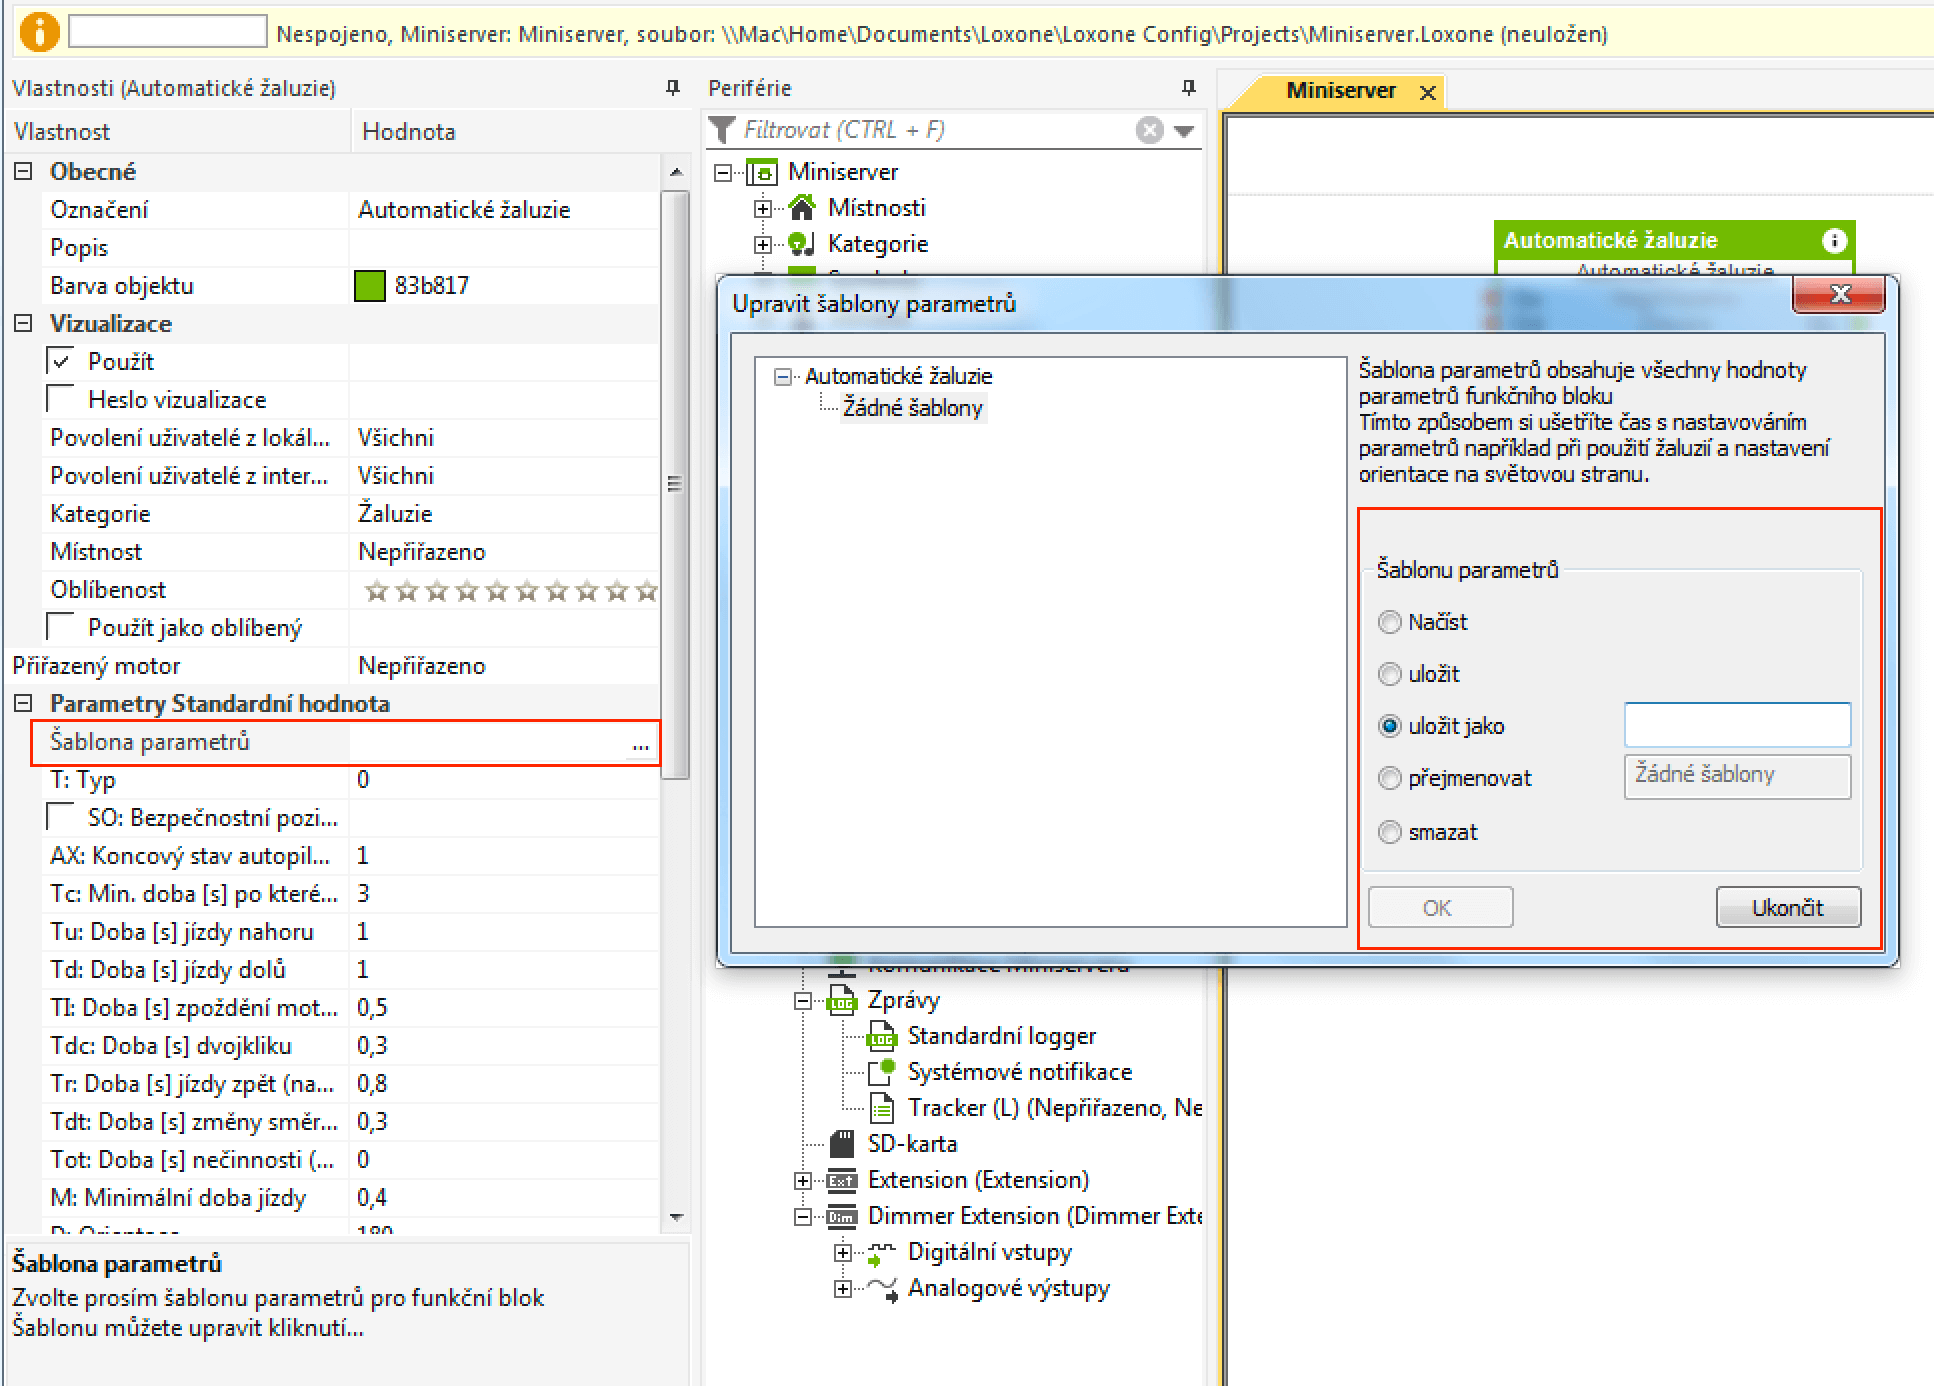Click OK in the template dialog
Screen dimensions: 1934x1386
coord(1440,906)
